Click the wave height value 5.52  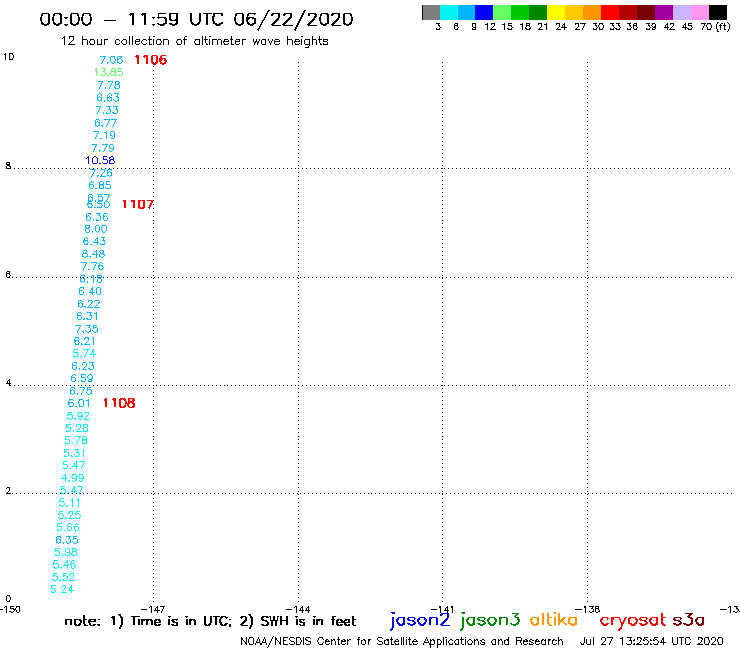[x=64, y=577]
